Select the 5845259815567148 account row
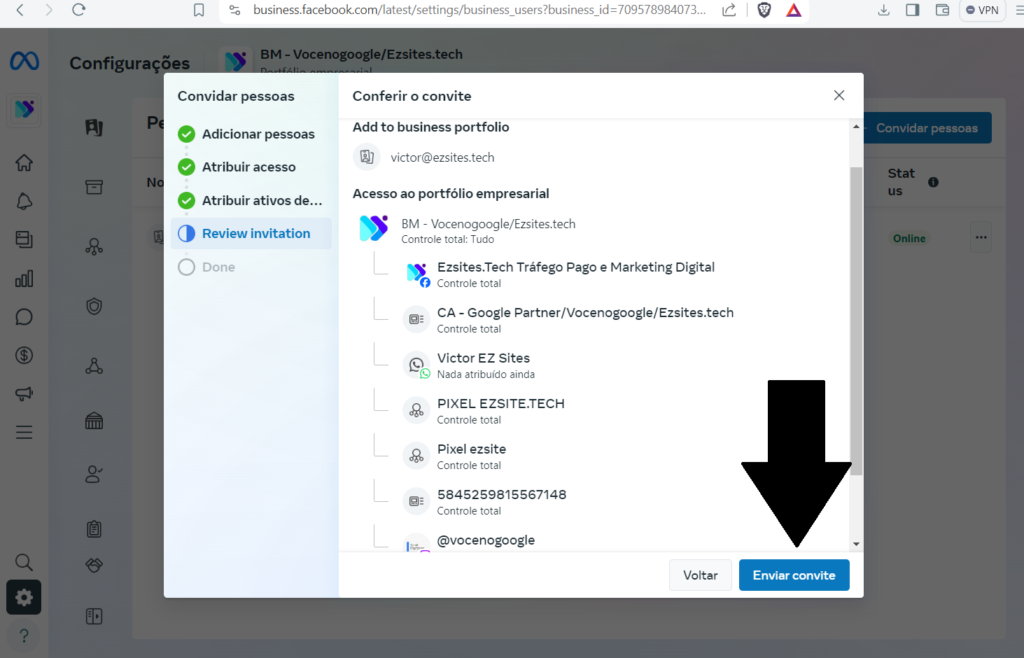The height and width of the screenshot is (658, 1024). coord(485,502)
